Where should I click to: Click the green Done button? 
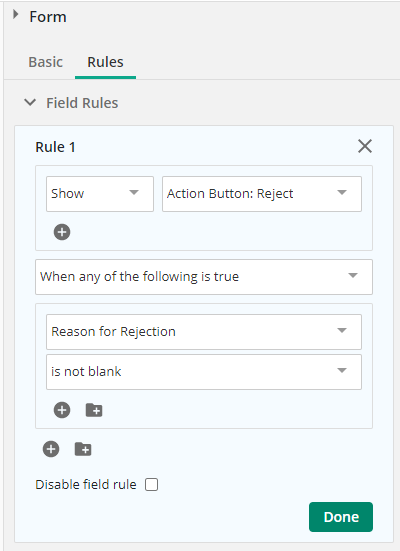(x=341, y=517)
